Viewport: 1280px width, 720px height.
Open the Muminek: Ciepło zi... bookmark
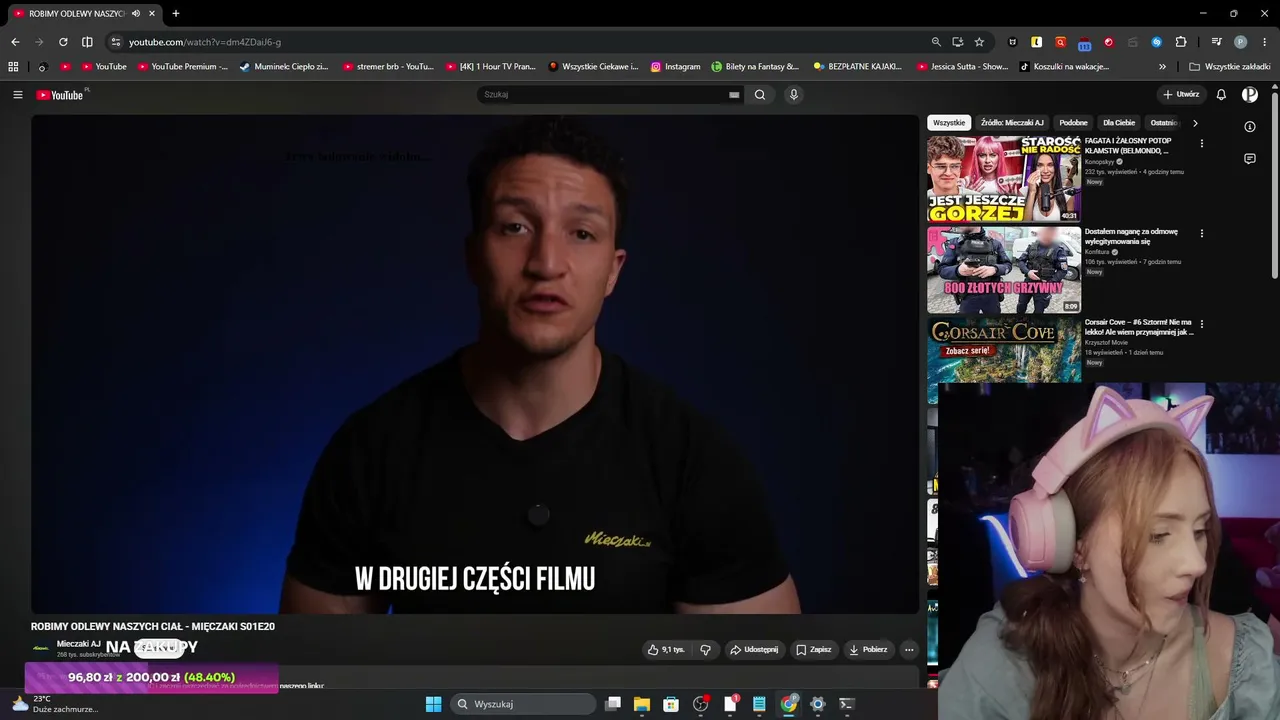[284, 67]
